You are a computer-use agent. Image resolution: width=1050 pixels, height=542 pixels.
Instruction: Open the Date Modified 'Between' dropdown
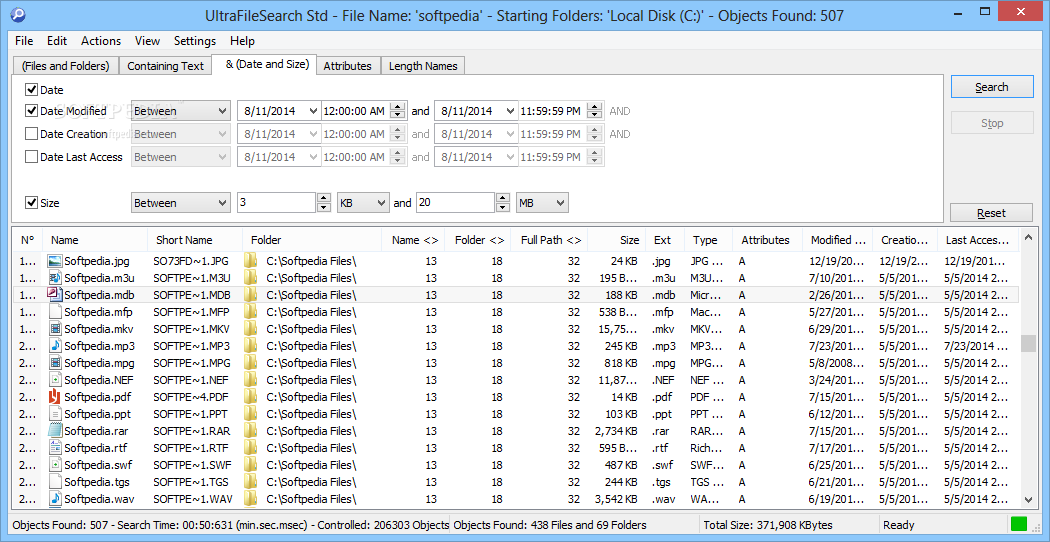[x=181, y=111]
